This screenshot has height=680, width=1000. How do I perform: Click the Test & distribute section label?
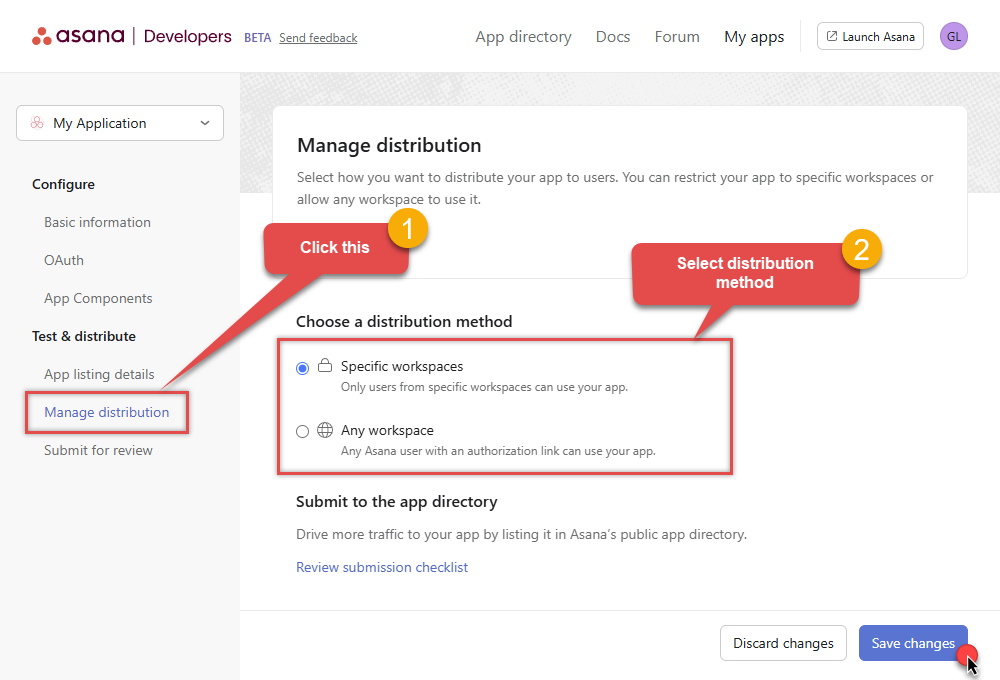pyautogui.click(x=84, y=336)
